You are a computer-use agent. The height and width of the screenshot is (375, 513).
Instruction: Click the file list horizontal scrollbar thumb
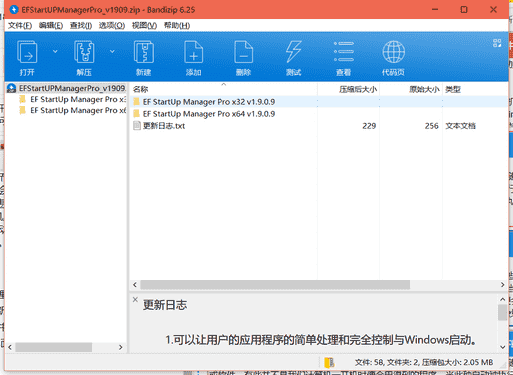(x=275, y=285)
